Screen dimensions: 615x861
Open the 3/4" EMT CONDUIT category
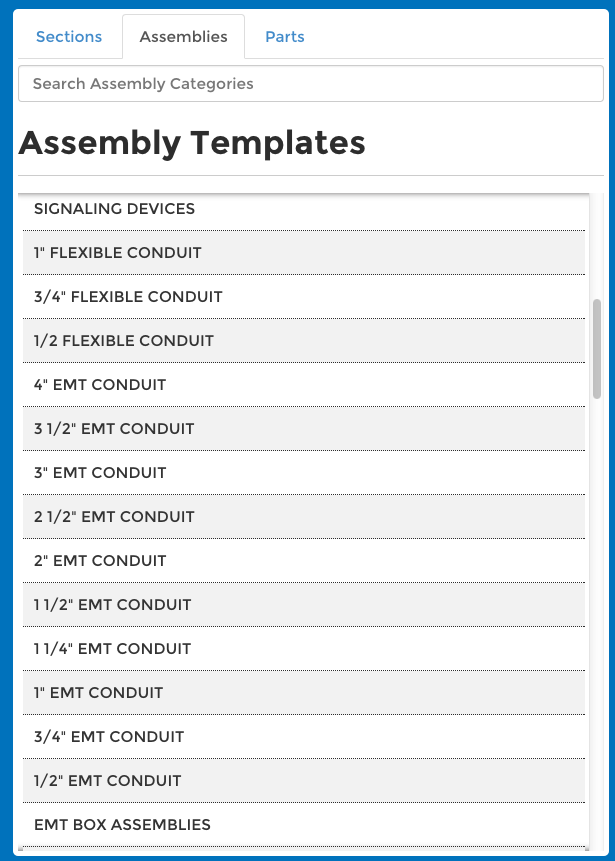pyautogui.click(x=303, y=737)
